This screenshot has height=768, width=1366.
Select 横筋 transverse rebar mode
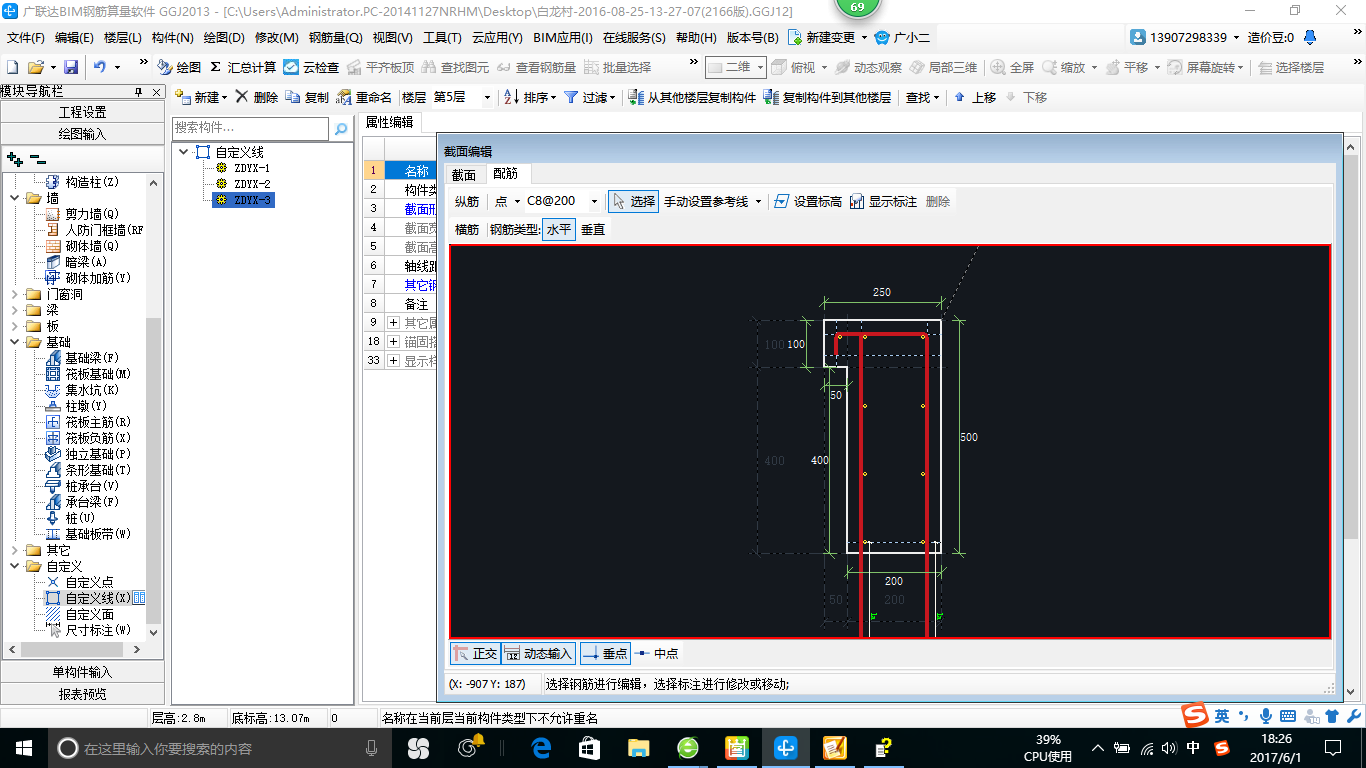click(467, 229)
